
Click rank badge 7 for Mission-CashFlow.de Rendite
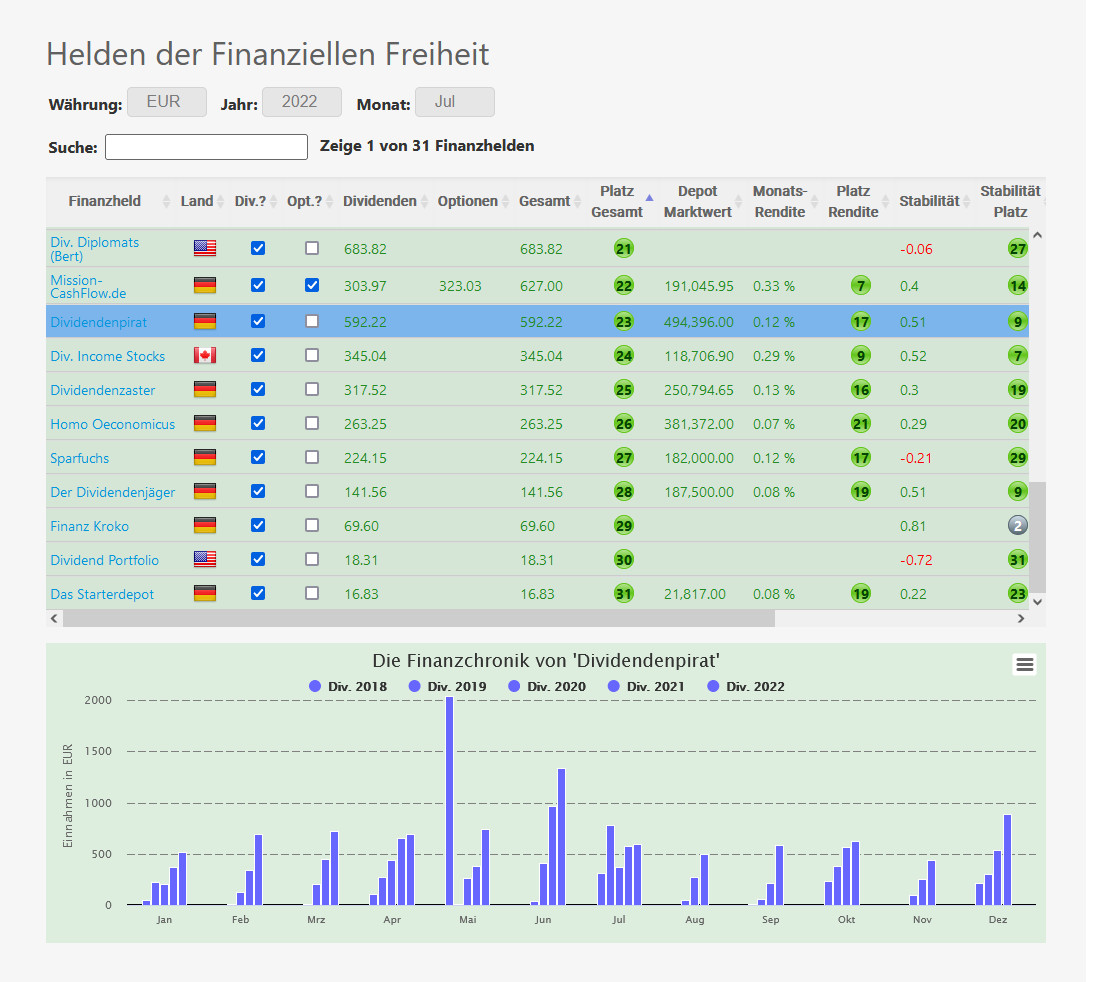point(860,286)
